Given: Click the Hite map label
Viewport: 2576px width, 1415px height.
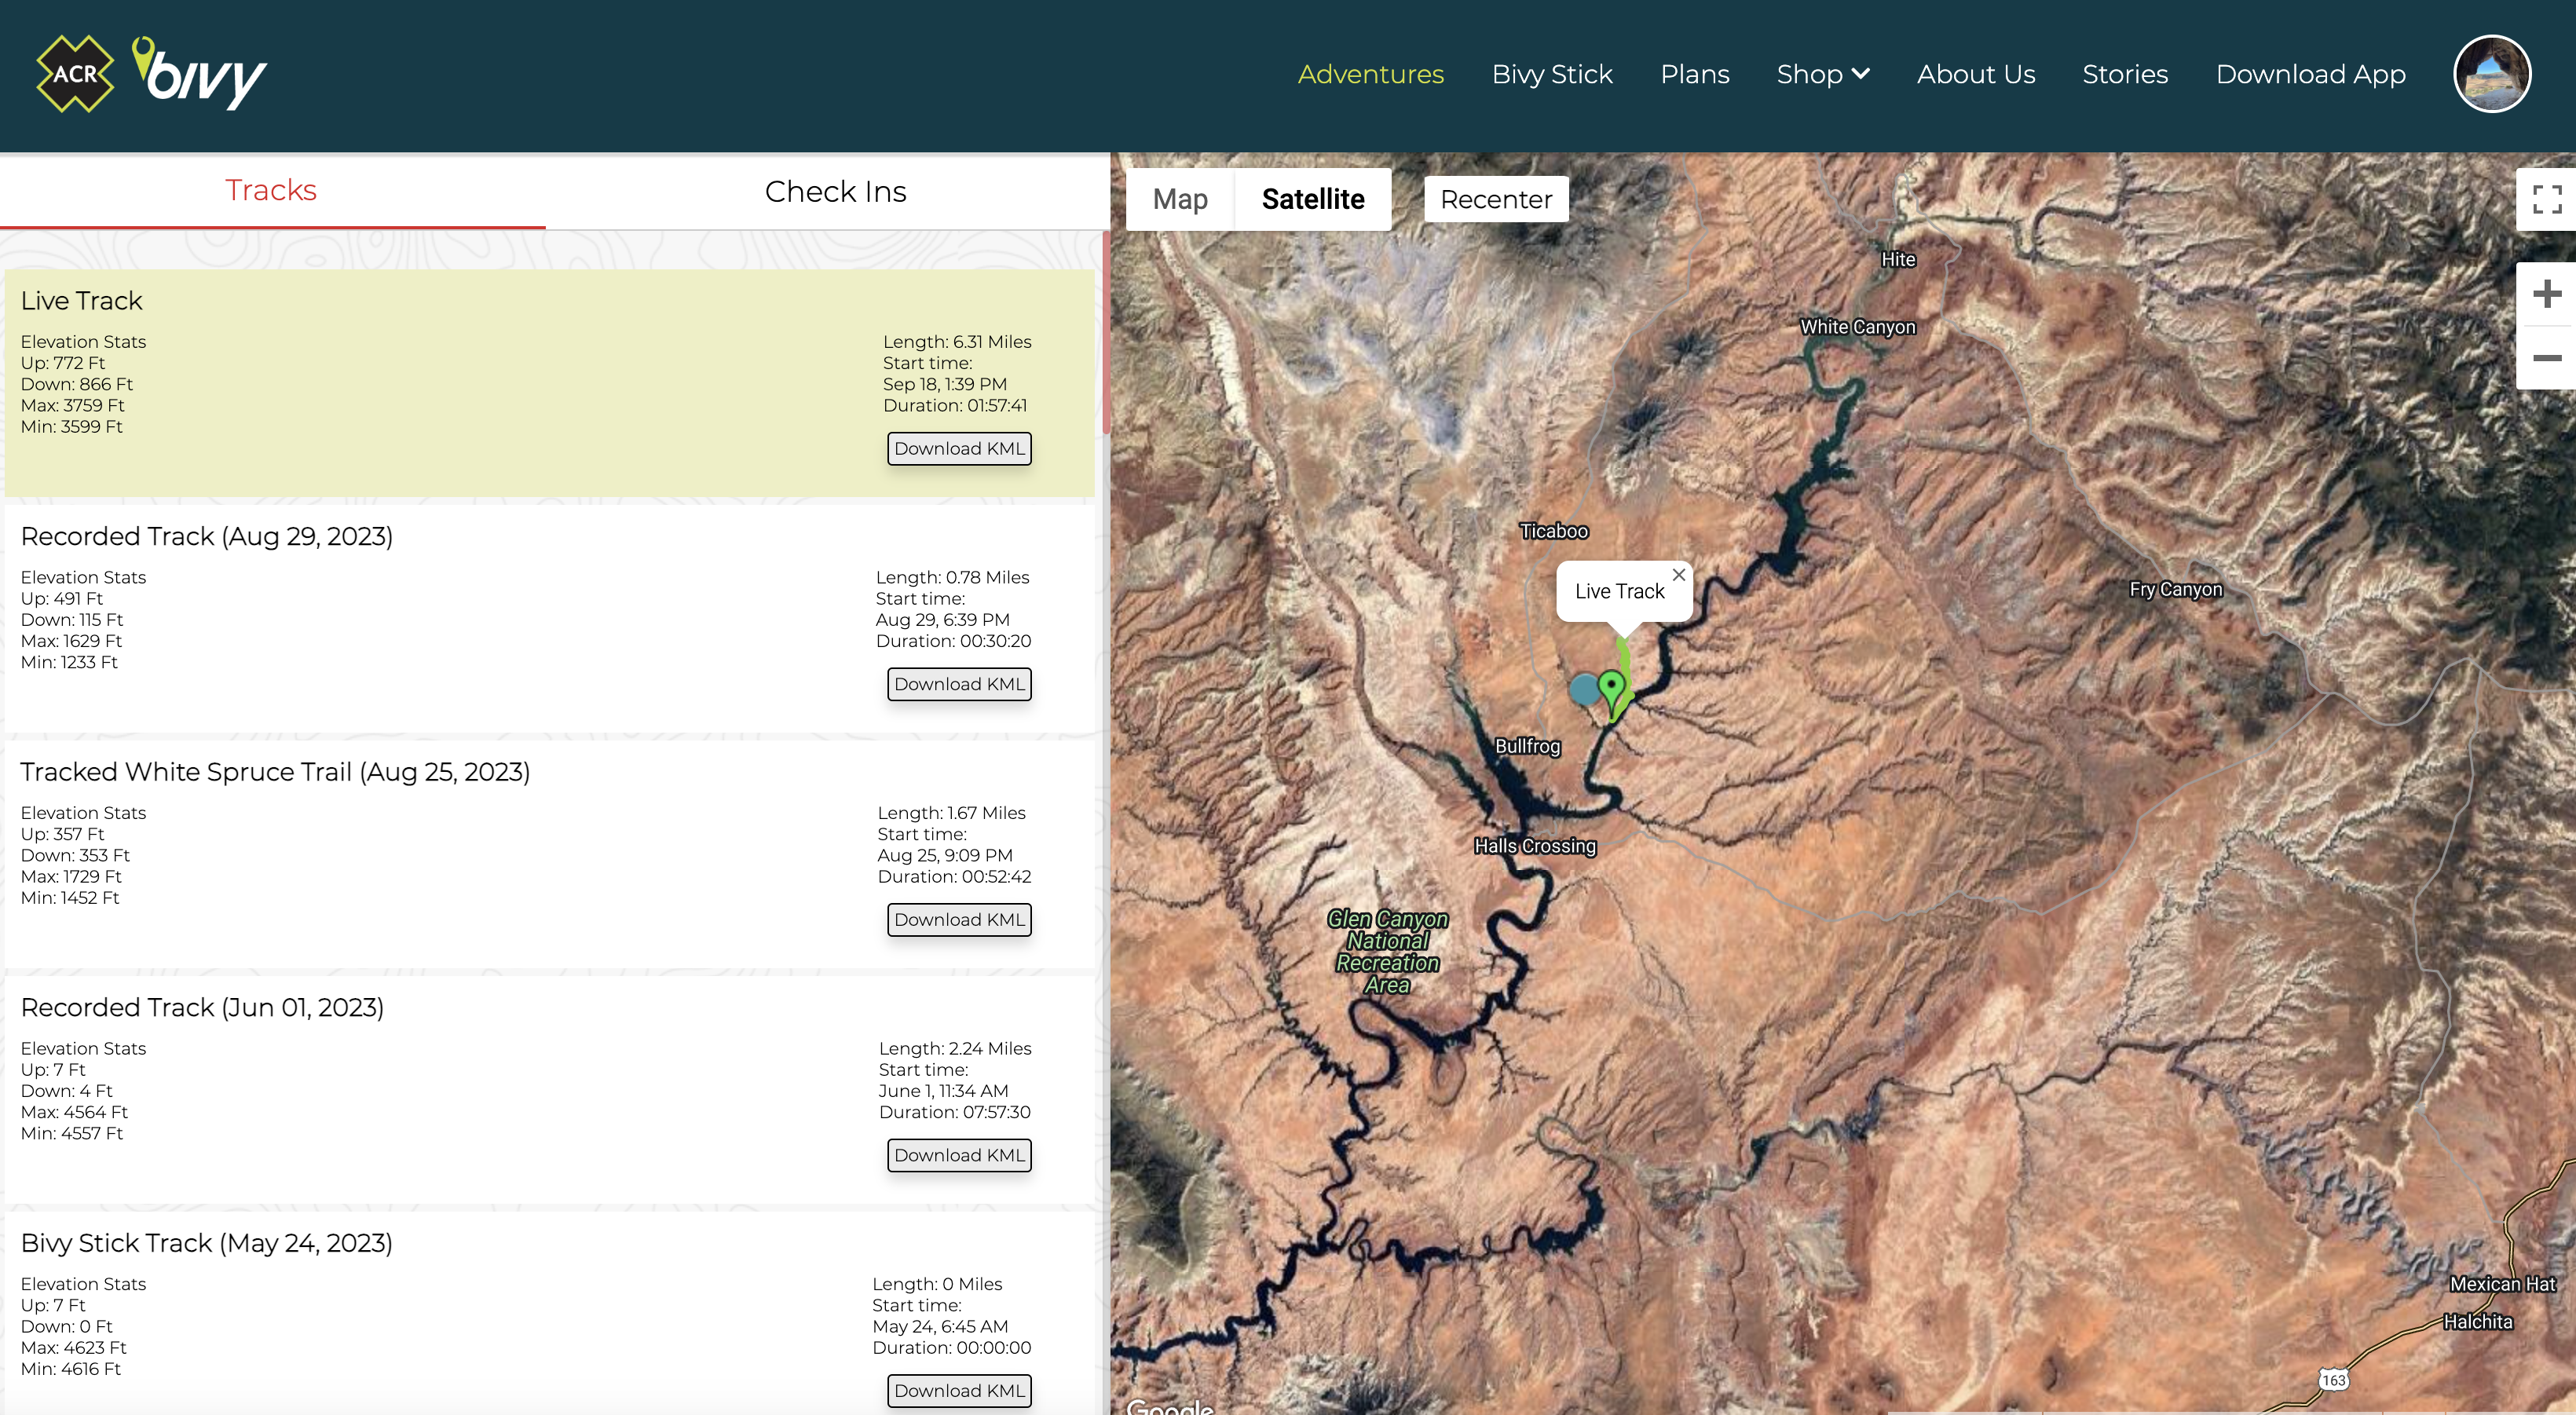Looking at the screenshot, I should coord(1897,260).
